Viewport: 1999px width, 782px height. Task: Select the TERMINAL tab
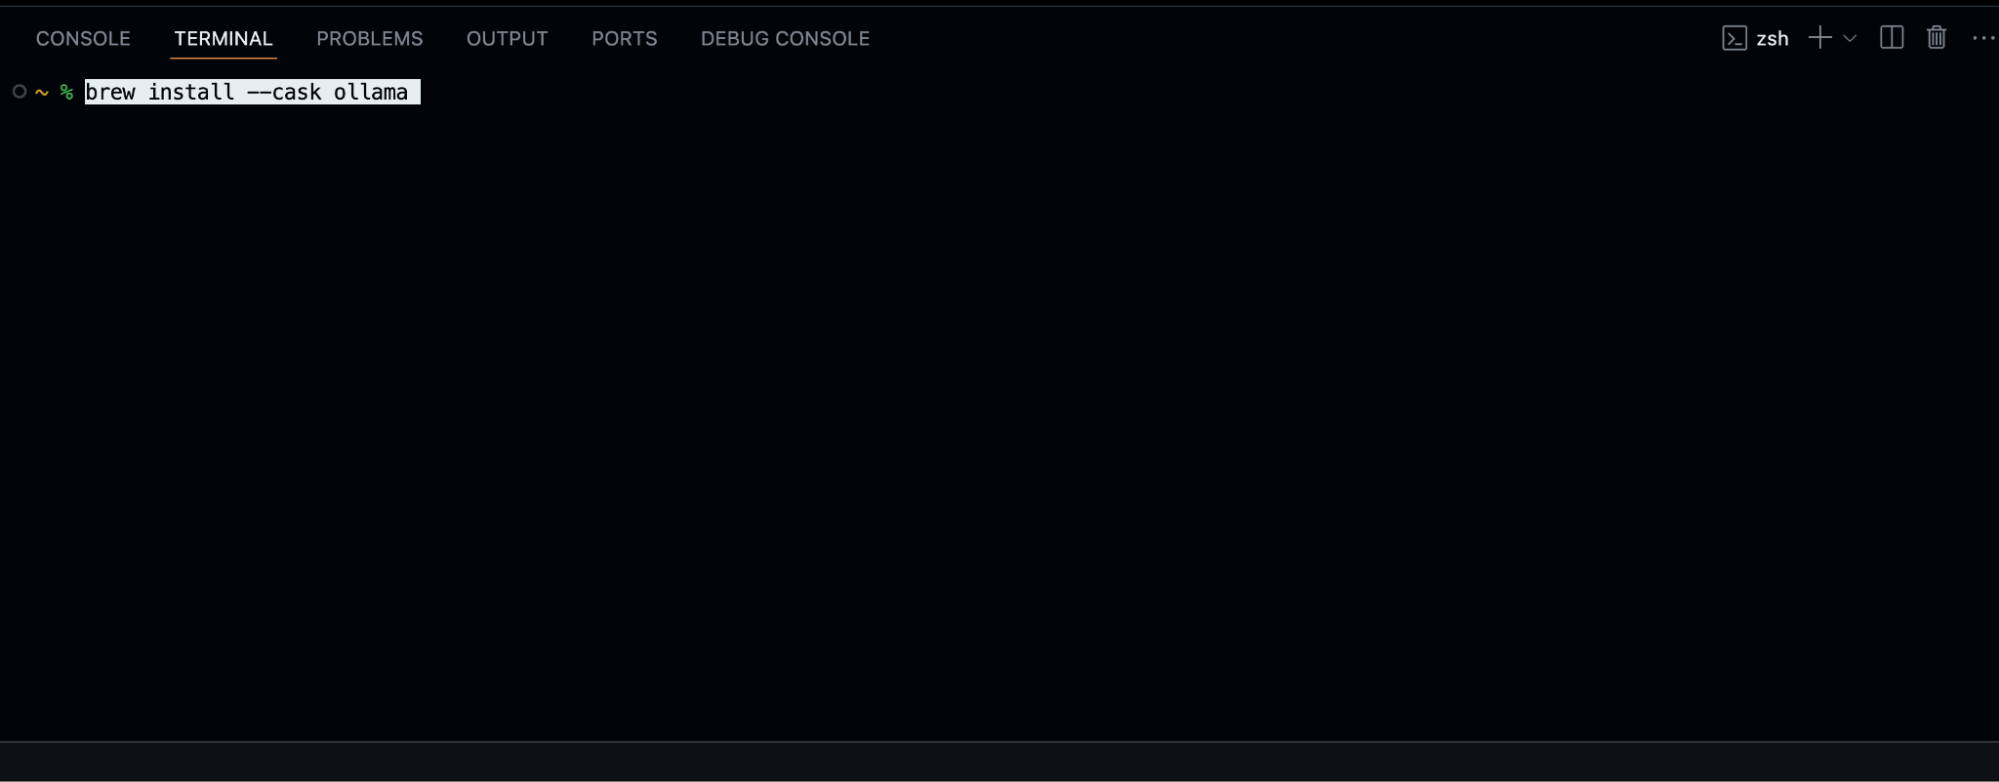point(223,38)
